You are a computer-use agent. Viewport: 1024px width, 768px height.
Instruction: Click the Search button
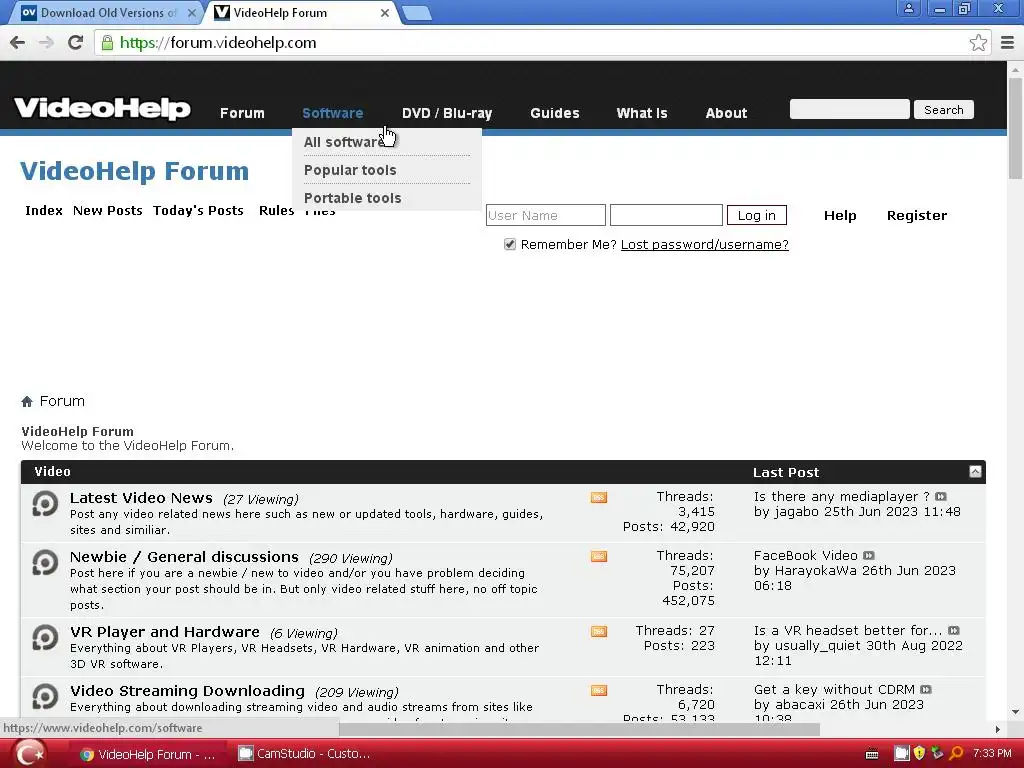[x=944, y=110]
